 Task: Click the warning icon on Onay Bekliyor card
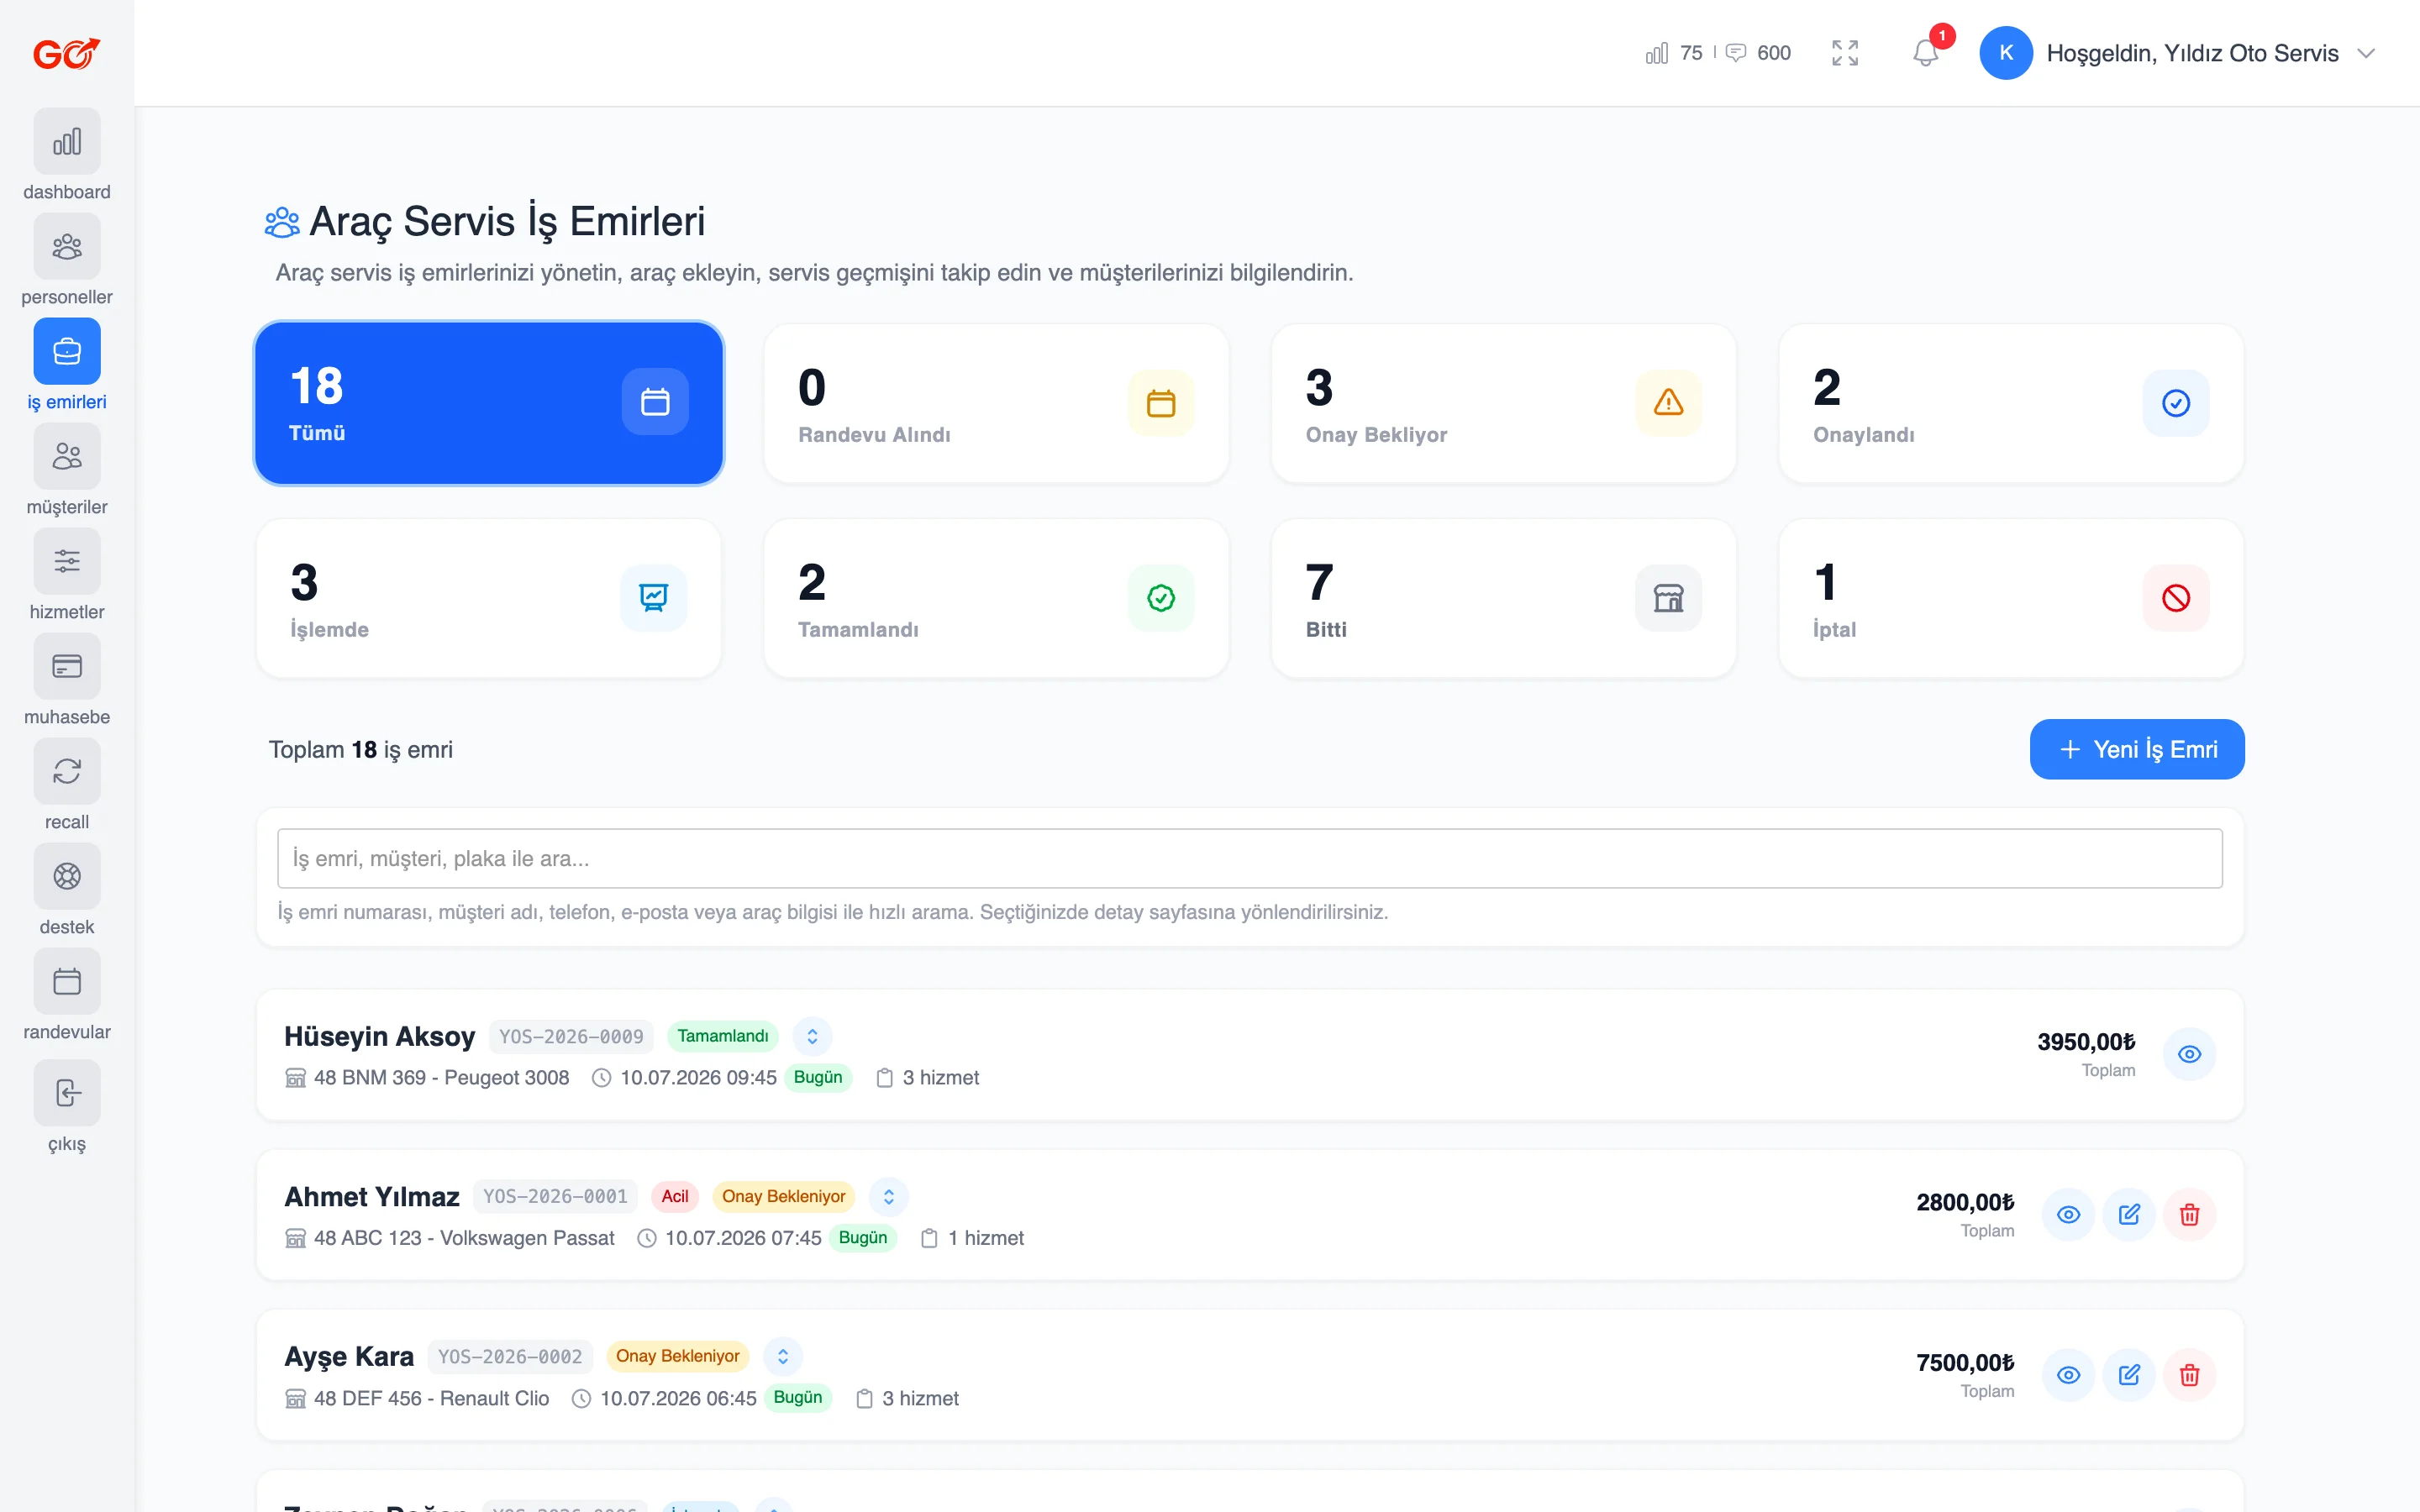tap(1668, 403)
